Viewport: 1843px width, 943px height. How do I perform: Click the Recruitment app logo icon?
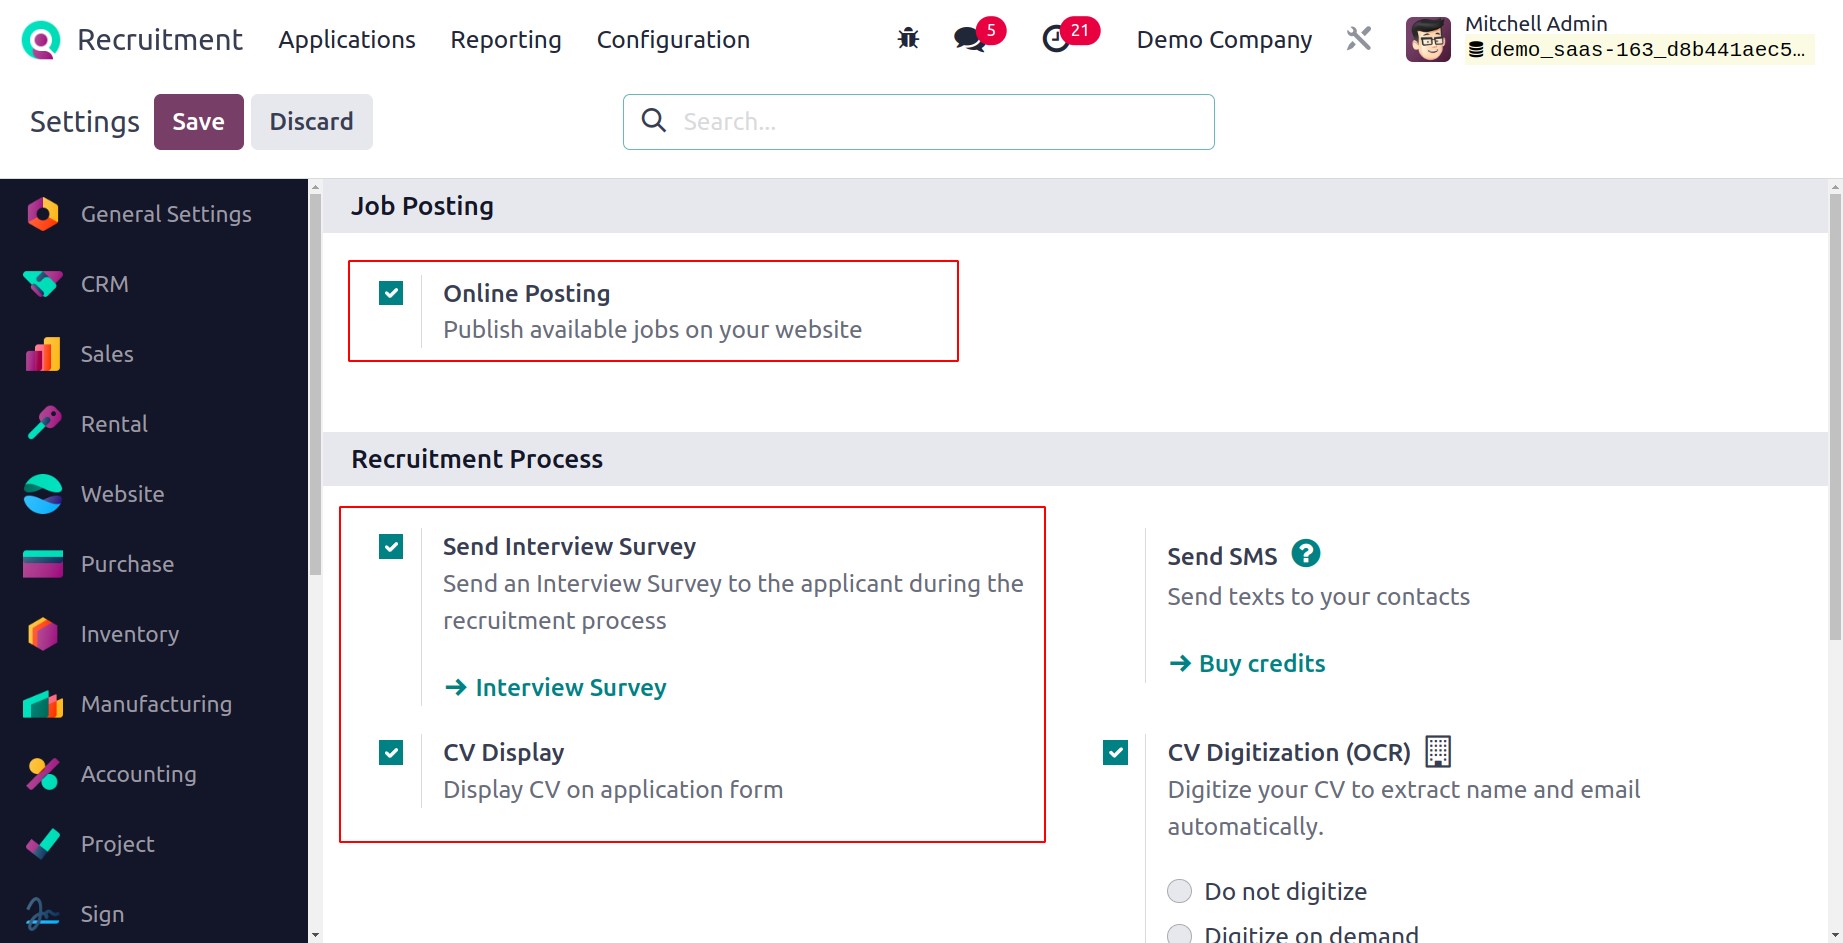coord(41,40)
